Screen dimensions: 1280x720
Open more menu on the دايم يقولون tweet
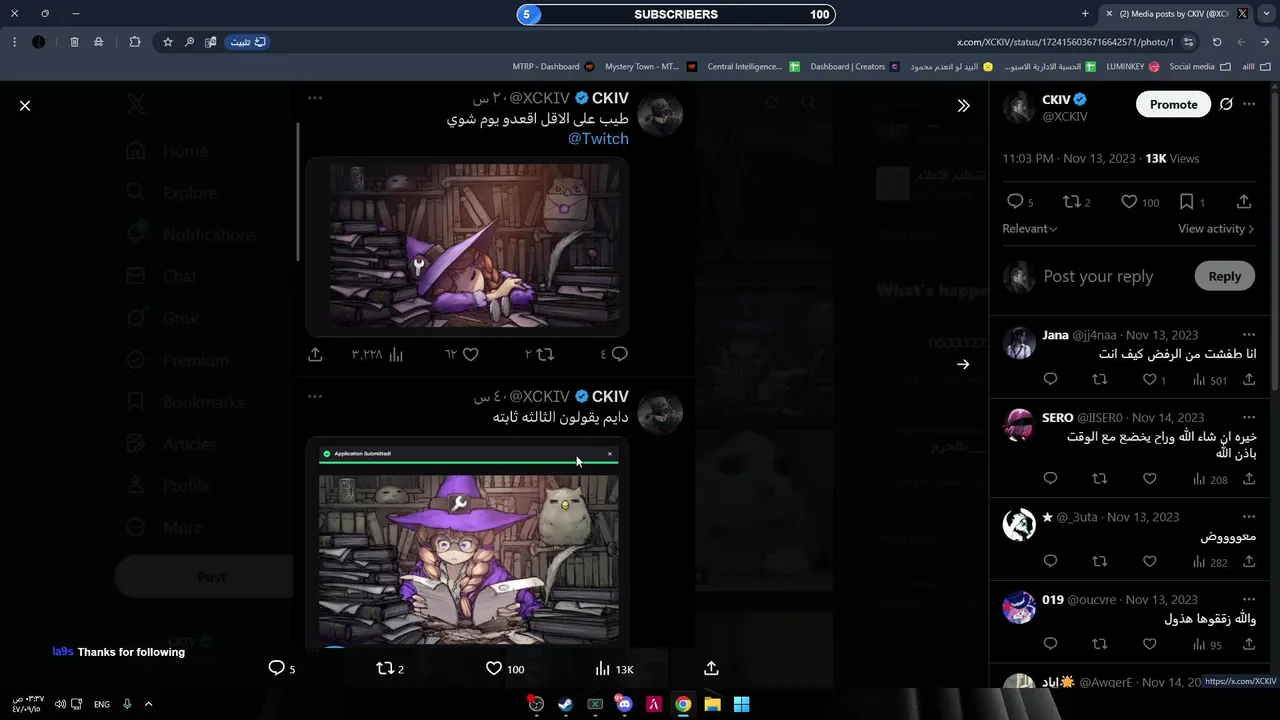[x=315, y=396]
